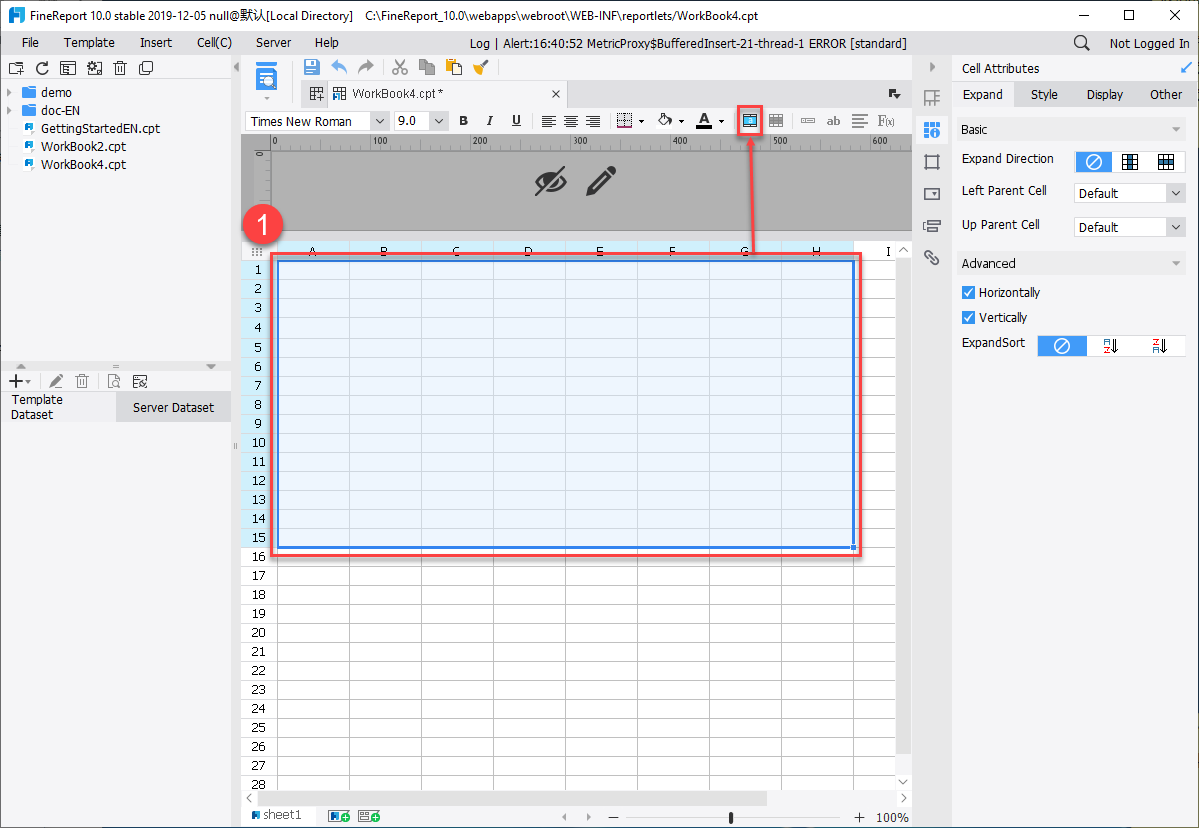Click the Merge Cells toolbar icon
1199x828 pixels.
tap(750, 121)
